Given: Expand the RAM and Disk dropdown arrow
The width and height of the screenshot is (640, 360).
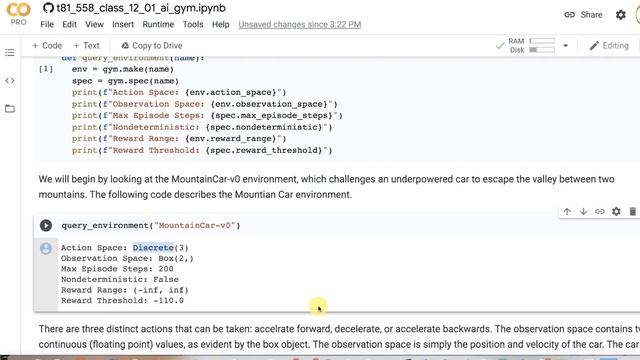Looking at the screenshot, I should coord(565,46).
